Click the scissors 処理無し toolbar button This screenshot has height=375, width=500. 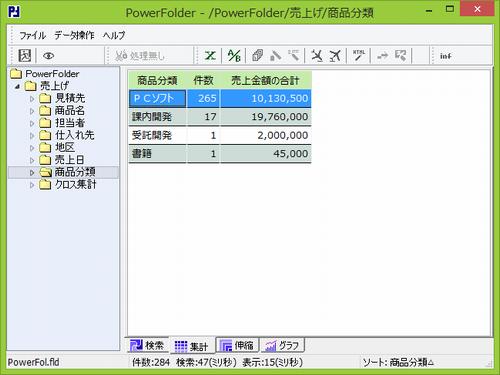(140, 56)
